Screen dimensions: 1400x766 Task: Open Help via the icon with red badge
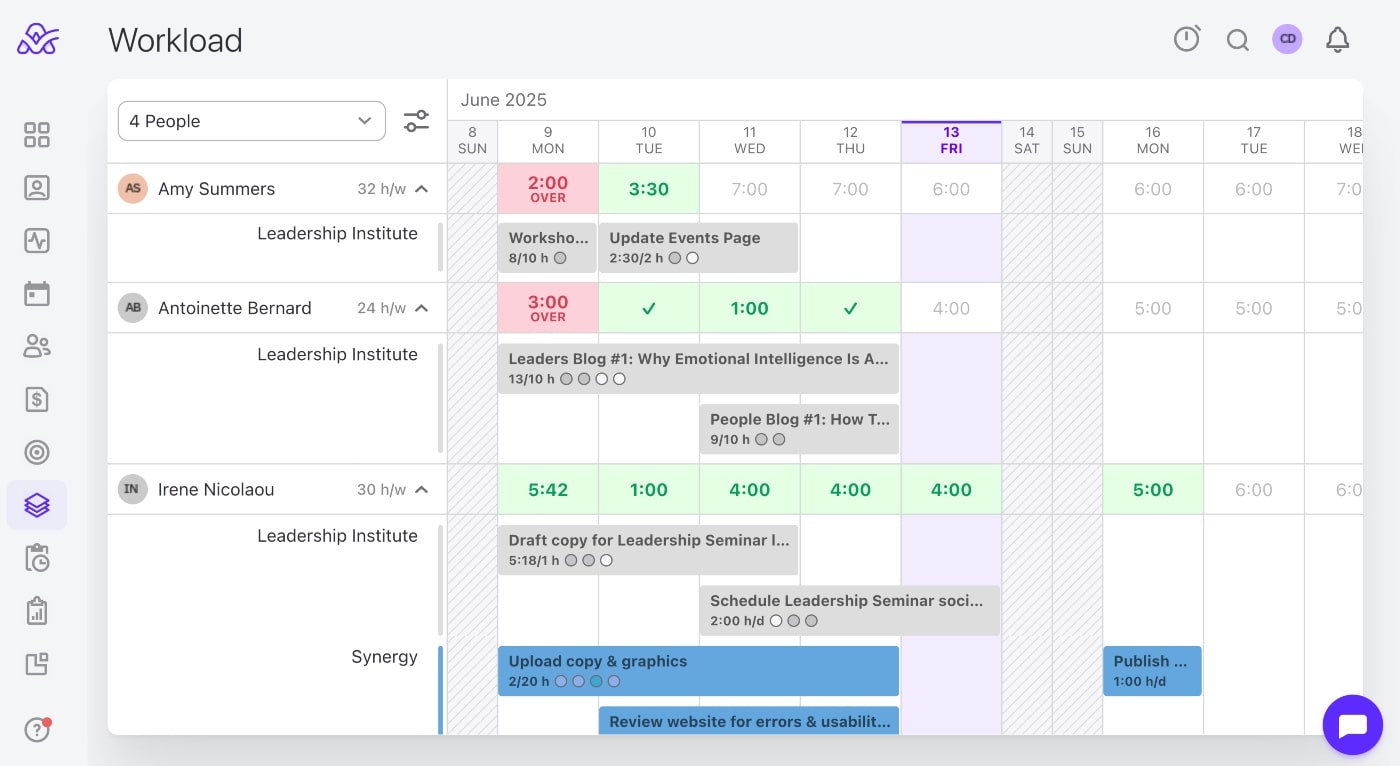(37, 730)
